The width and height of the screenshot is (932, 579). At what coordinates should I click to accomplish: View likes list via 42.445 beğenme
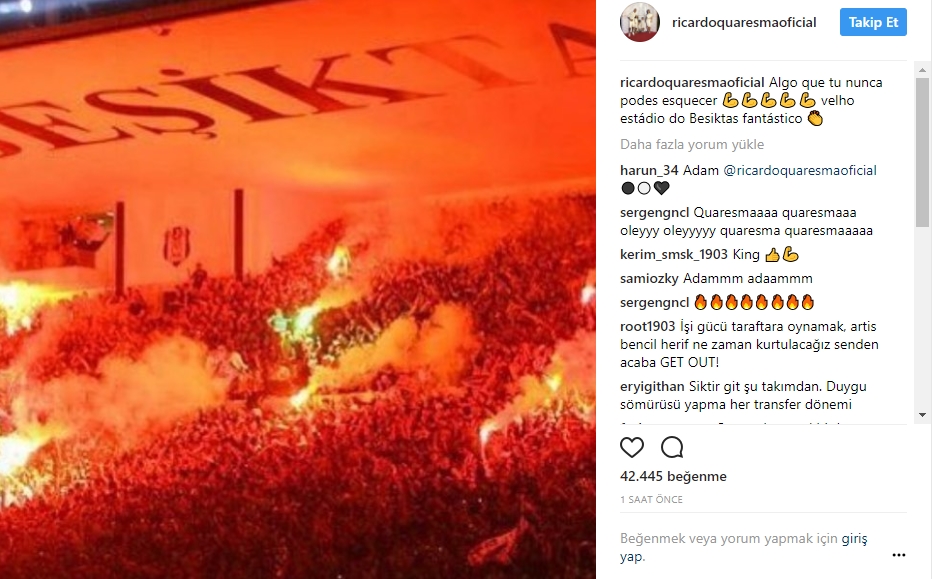pos(673,476)
